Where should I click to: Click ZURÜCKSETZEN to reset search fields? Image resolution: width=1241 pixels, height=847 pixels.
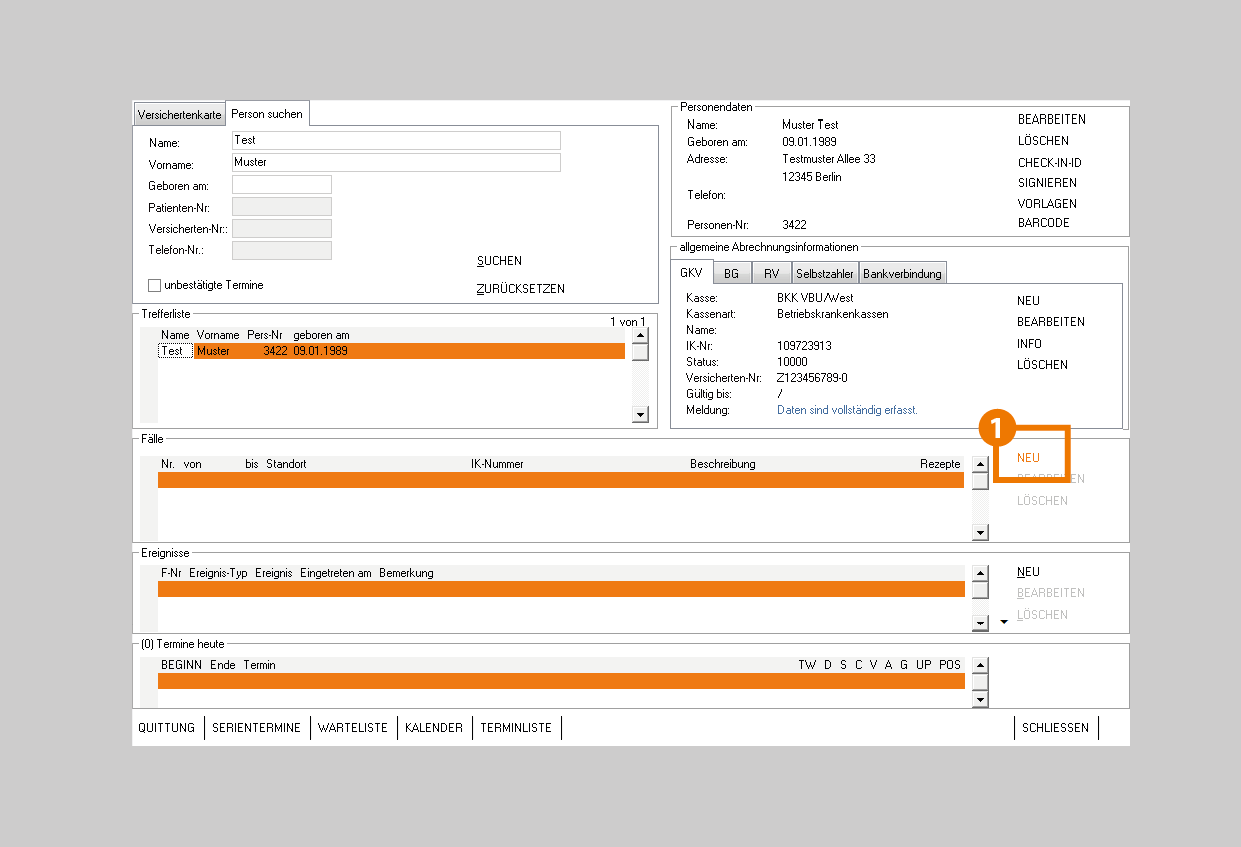pyautogui.click(x=520, y=289)
